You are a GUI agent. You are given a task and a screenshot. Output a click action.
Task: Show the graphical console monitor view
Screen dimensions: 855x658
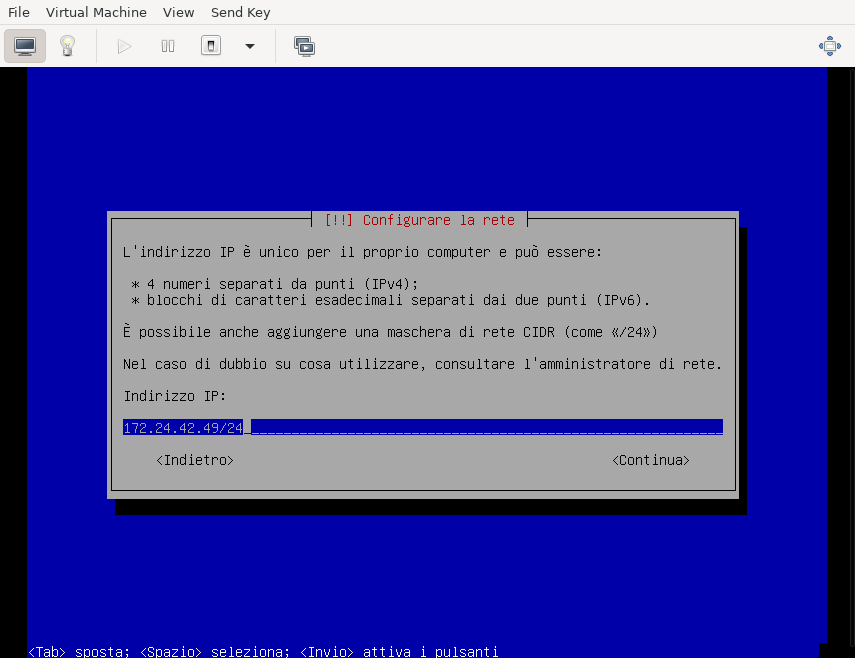(x=25, y=46)
